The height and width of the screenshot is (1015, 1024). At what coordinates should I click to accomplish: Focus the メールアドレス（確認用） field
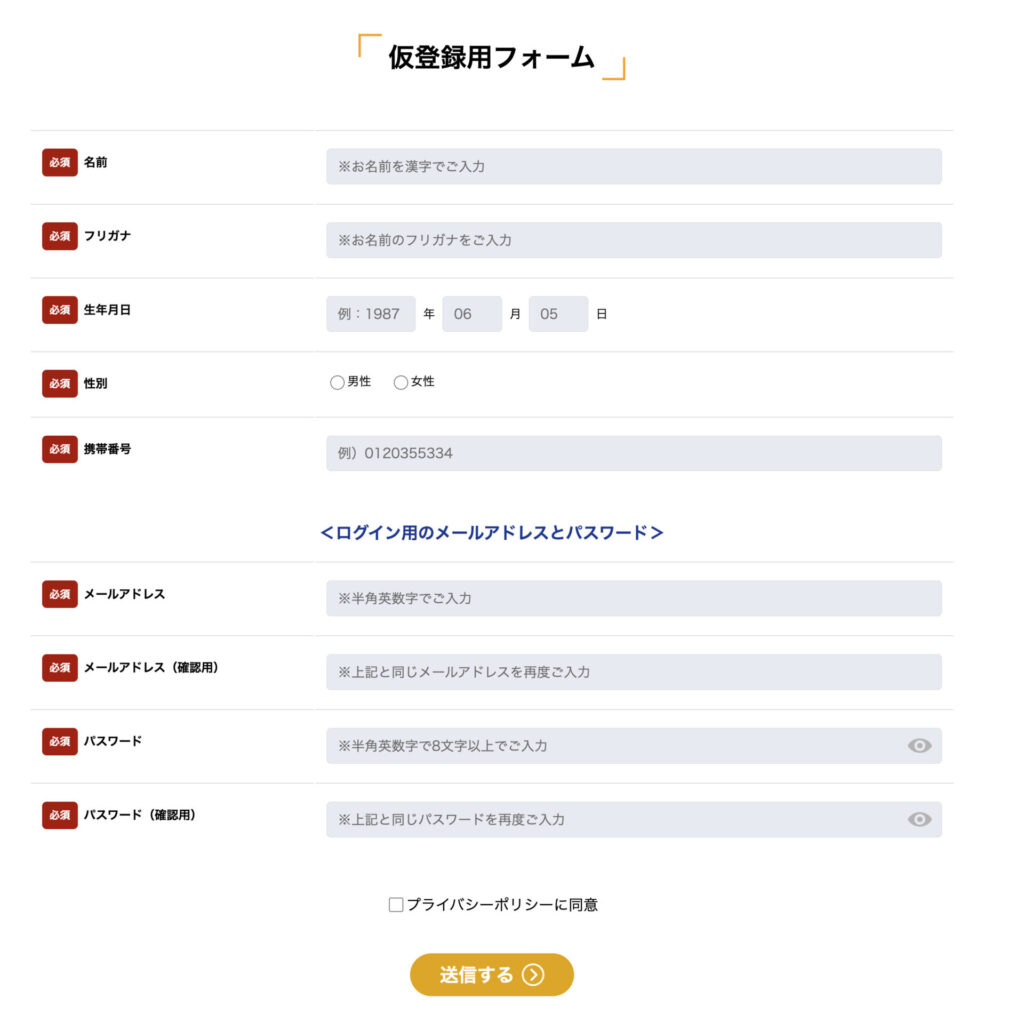click(633, 672)
